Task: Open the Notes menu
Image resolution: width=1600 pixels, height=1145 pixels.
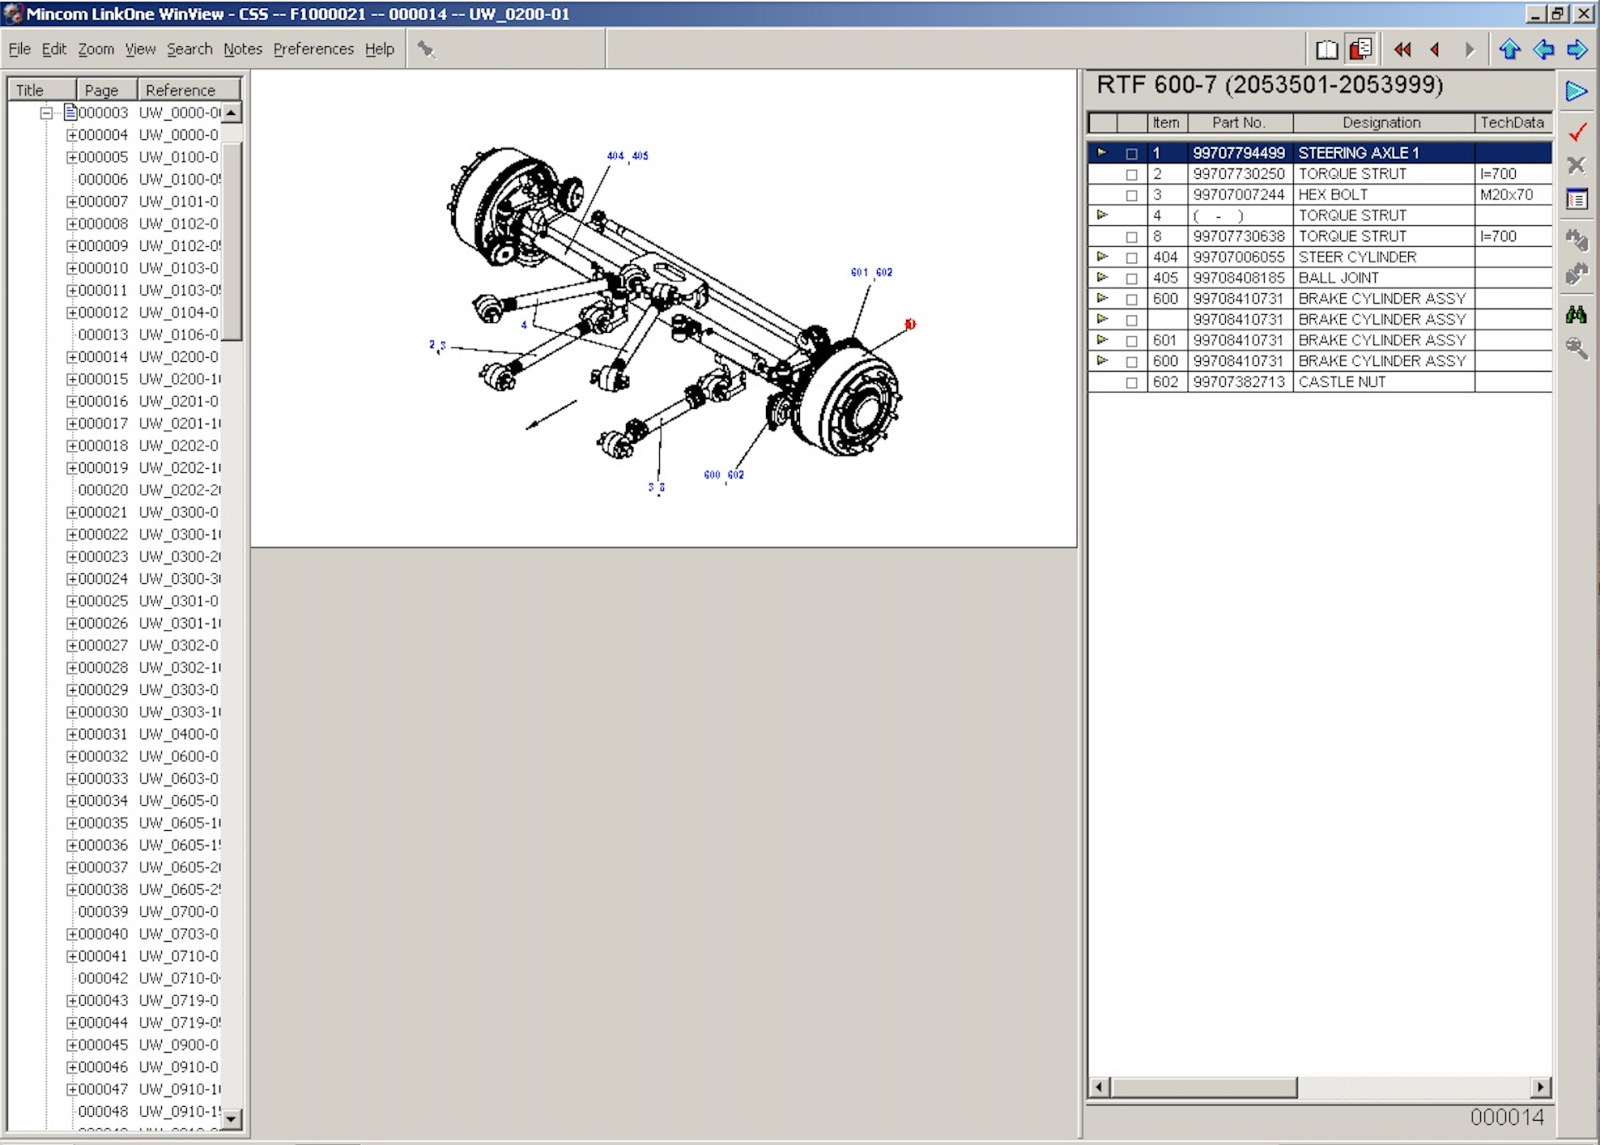Action: pyautogui.click(x=242, y=49)
